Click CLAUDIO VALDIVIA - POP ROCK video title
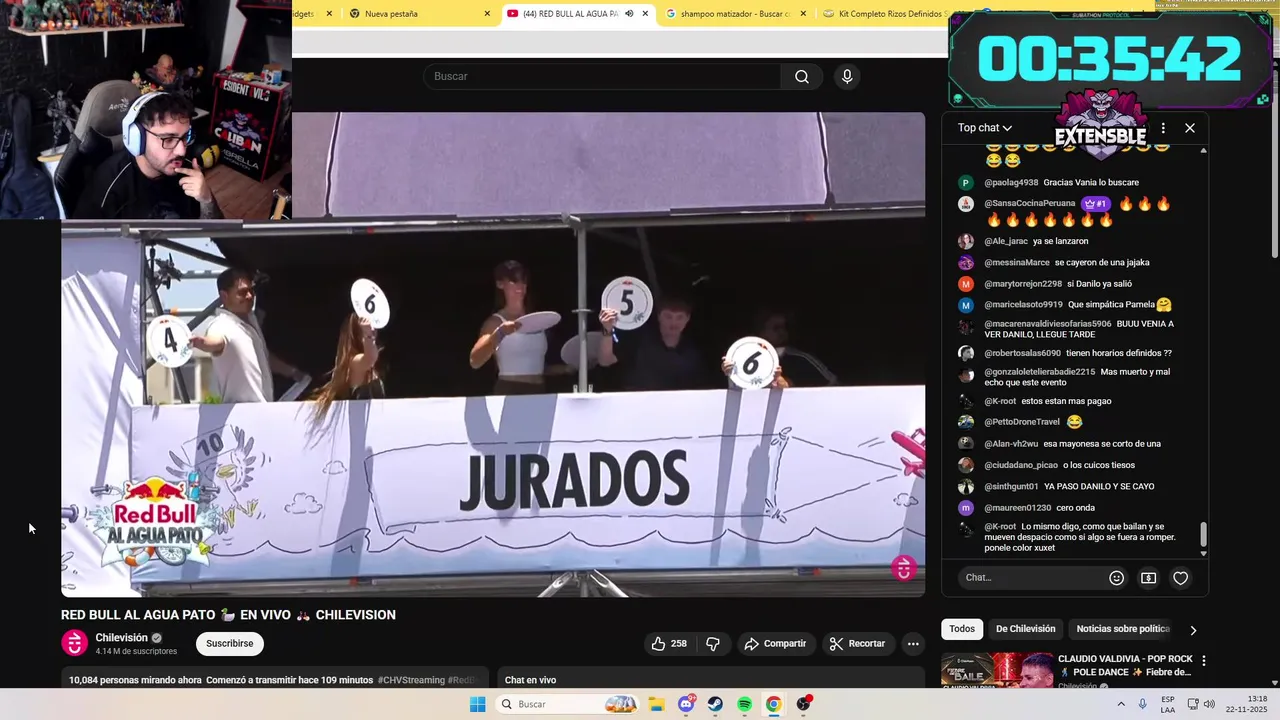Screen dimensions: 1280x720 (1125, 665)
